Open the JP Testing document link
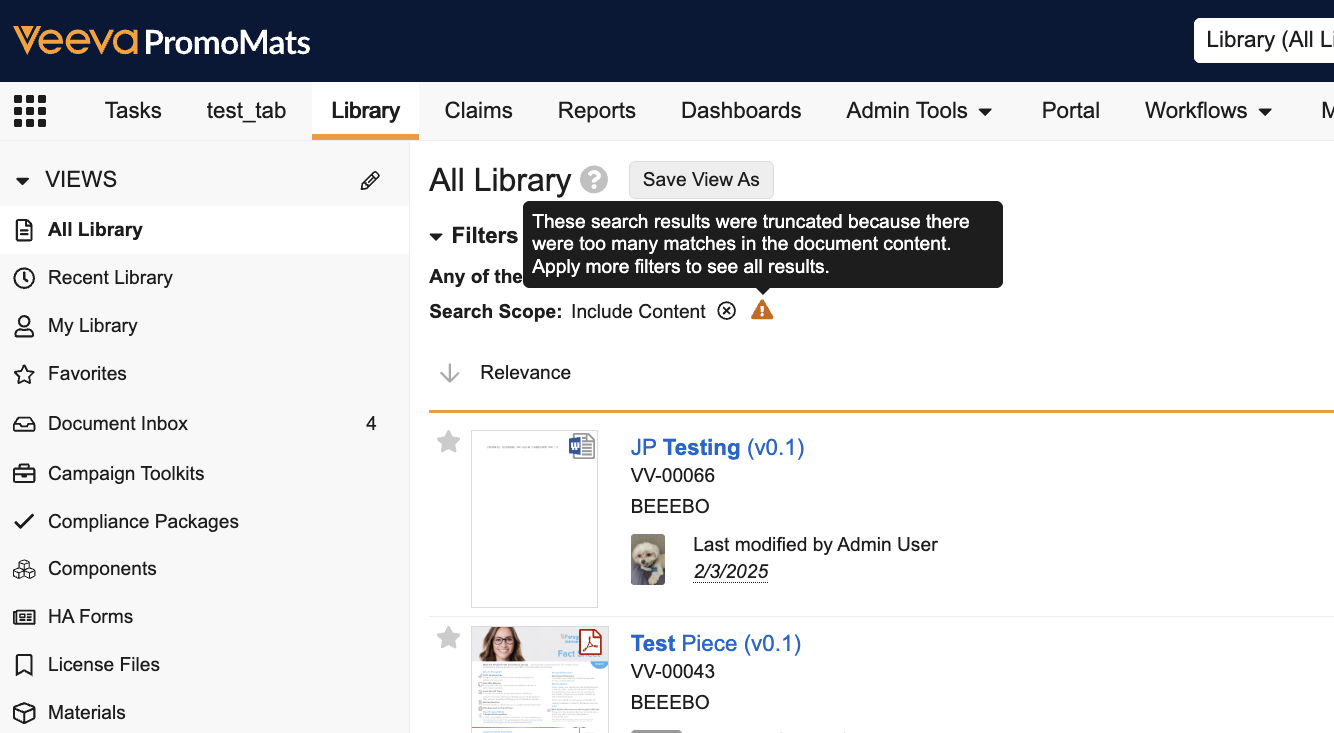The width and height of the screenshot is (1334, 733). pyautogui.click(x=717, y=447)
